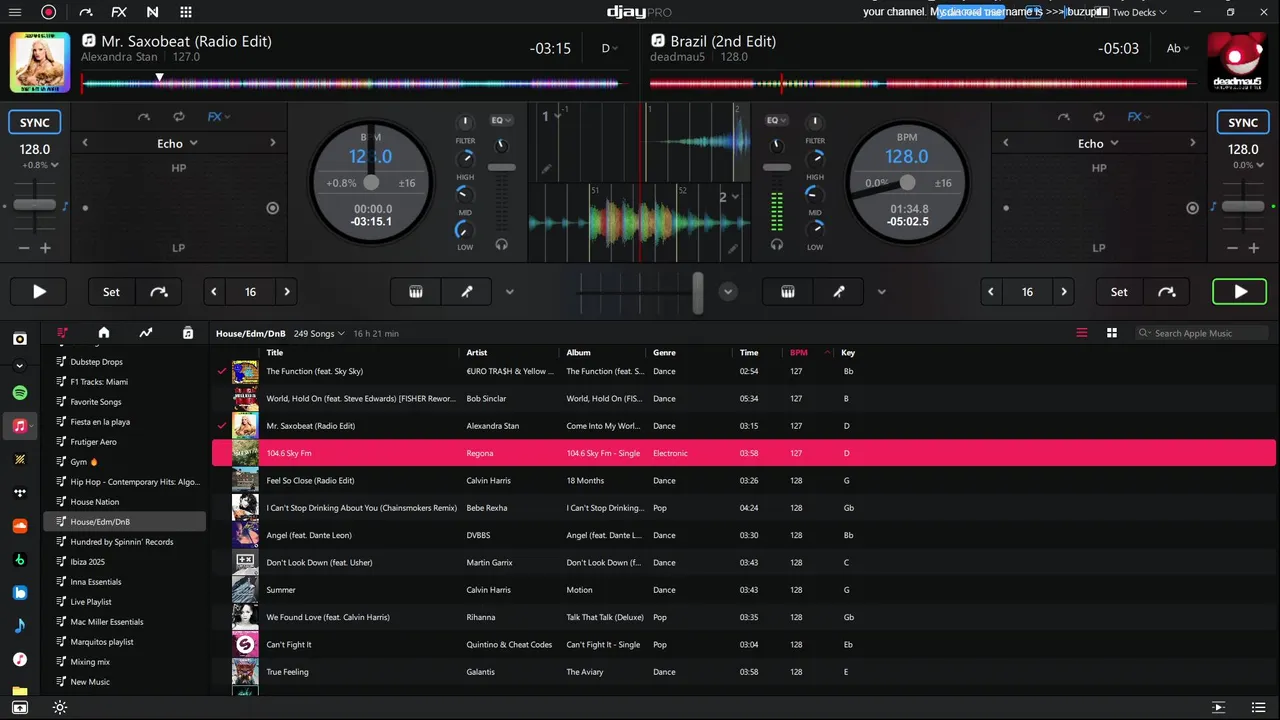This screenshot has width=1280, height=720.
Task: Toggle left deck Echo FX enable circle
Action: [x=272, y=208]
